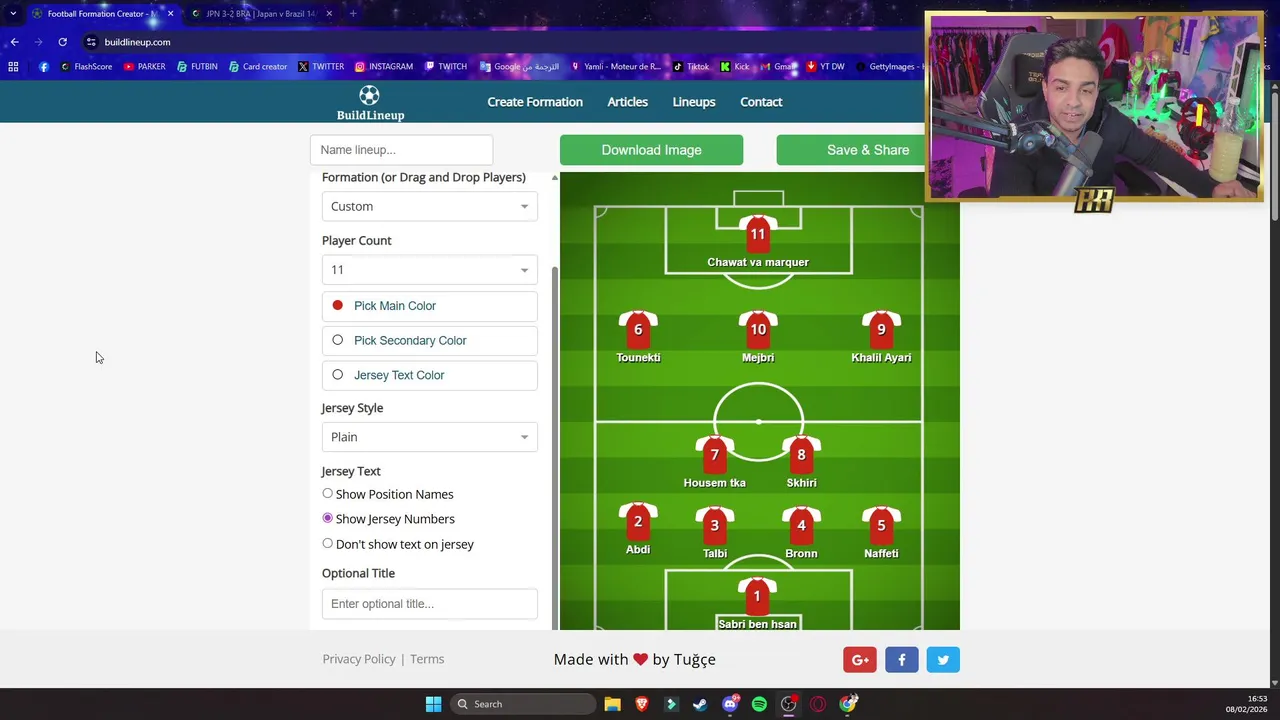The image size is (1280, 720).
Task: Open Facebook bookmark icon
Action: click(x=43, y=67)
